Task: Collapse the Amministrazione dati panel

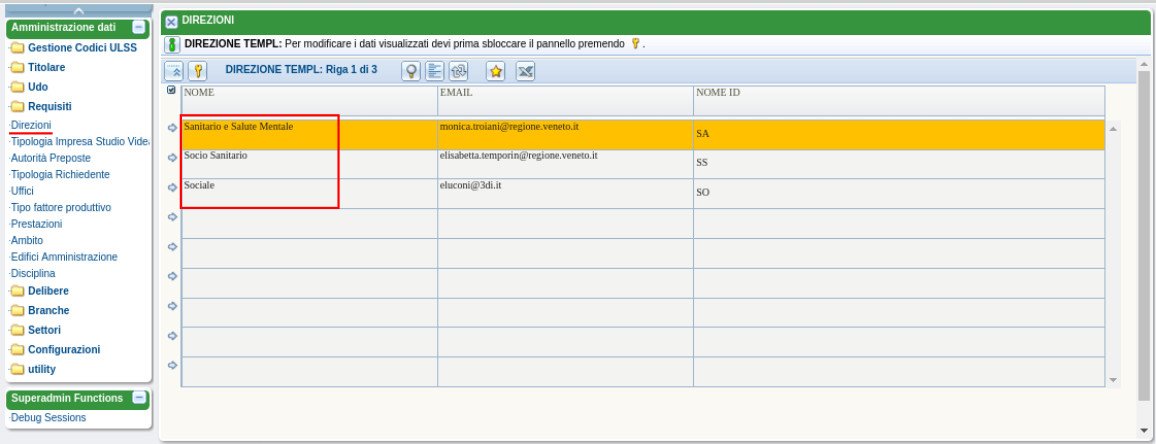Action: click(x=139, y=27)
